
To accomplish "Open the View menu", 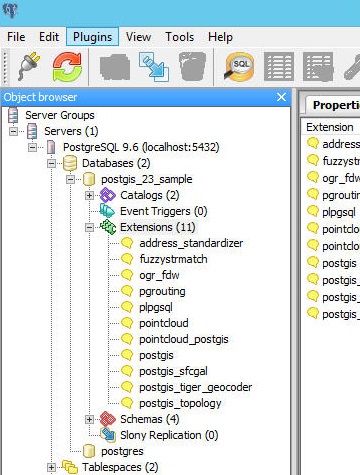I will point(138,37).
